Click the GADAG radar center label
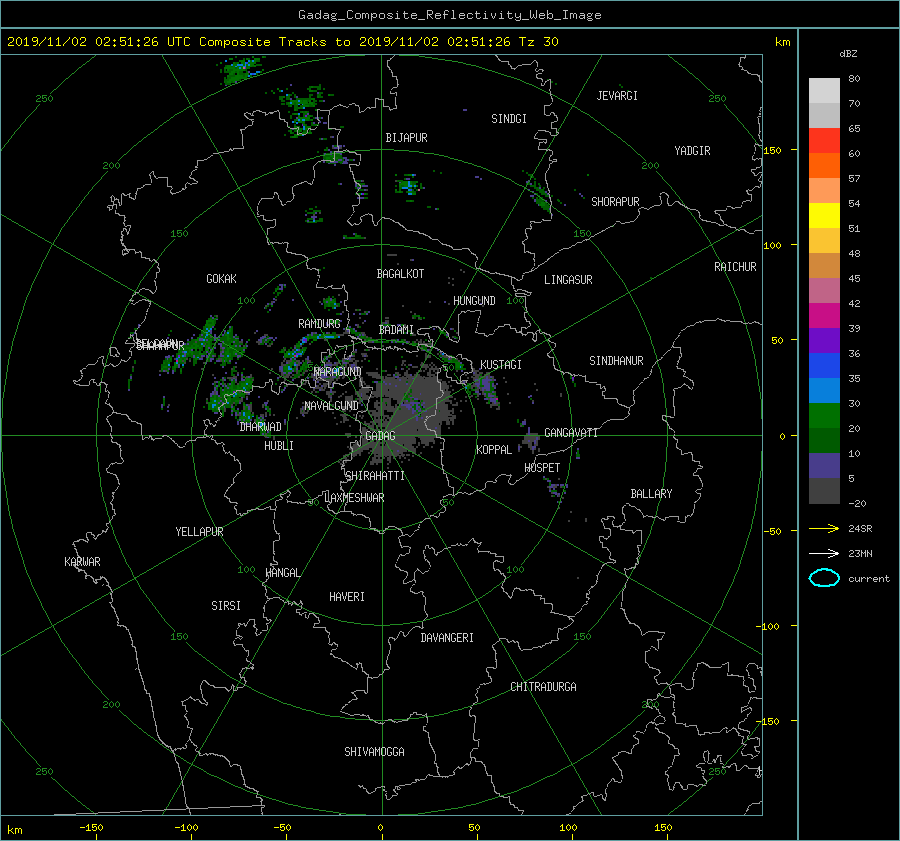Screen dimensions: 900x841 click(380, 436)
